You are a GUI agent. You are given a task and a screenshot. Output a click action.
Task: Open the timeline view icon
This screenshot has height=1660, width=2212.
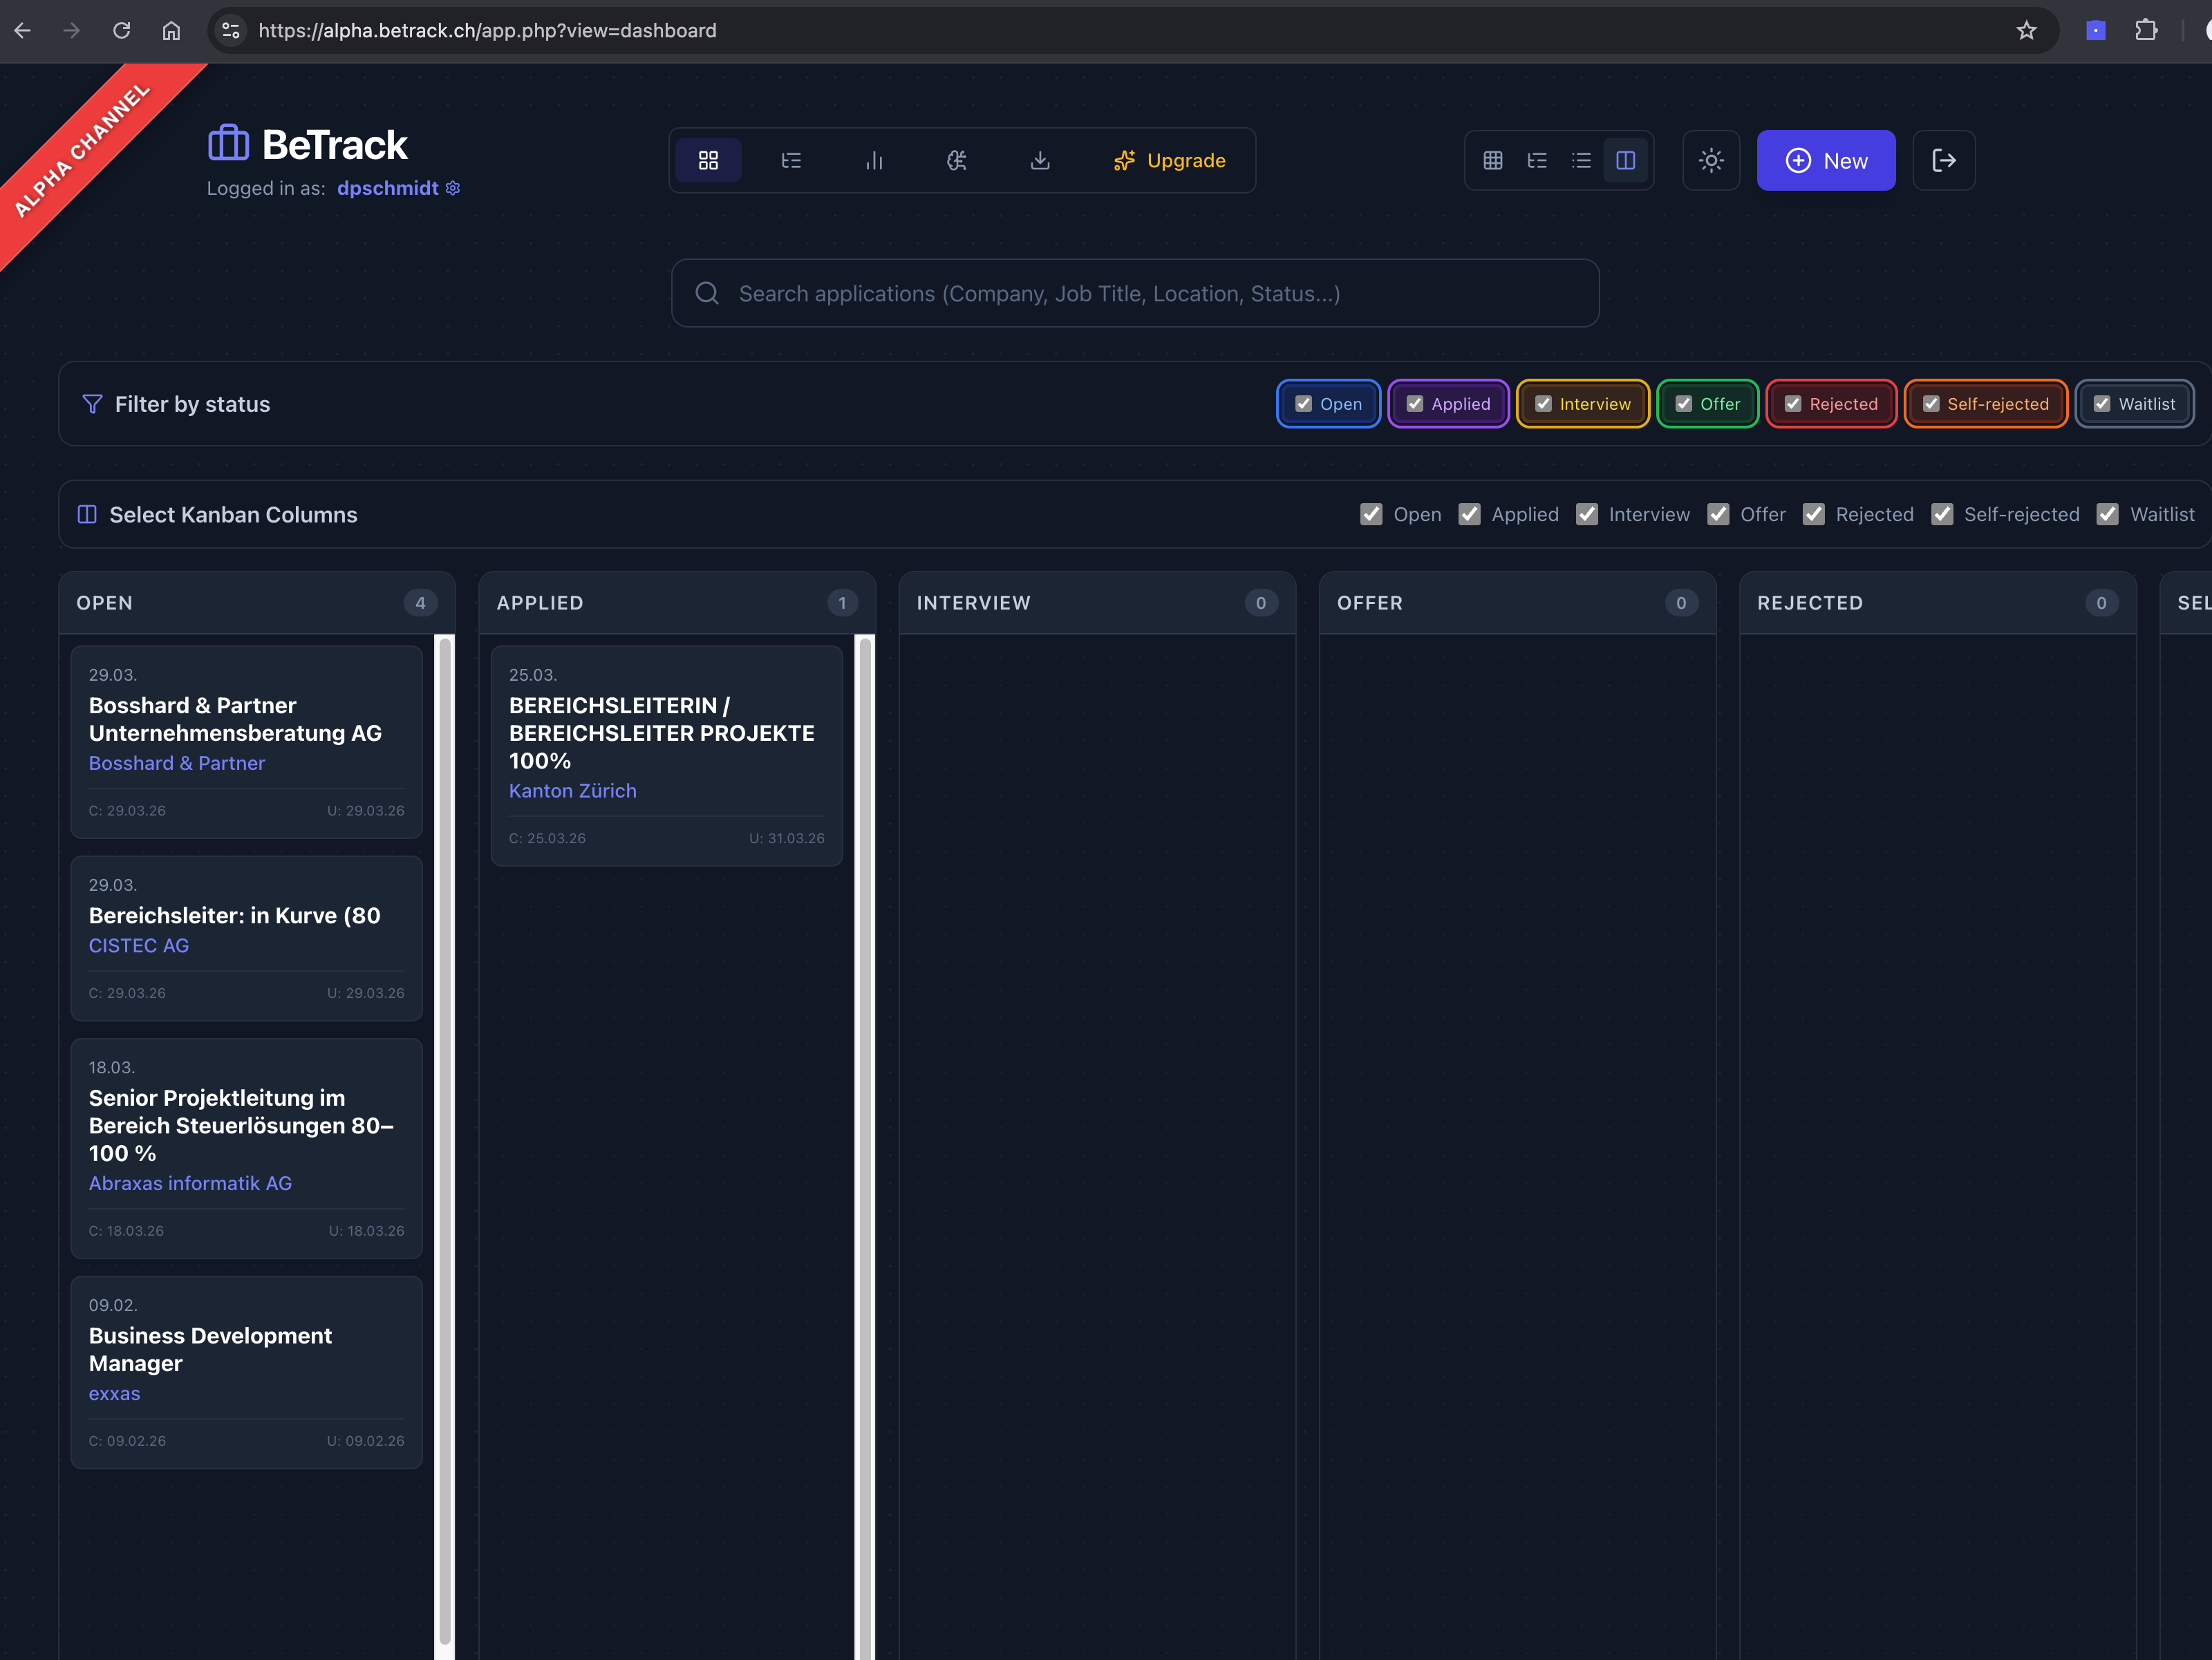coord(791,160)
